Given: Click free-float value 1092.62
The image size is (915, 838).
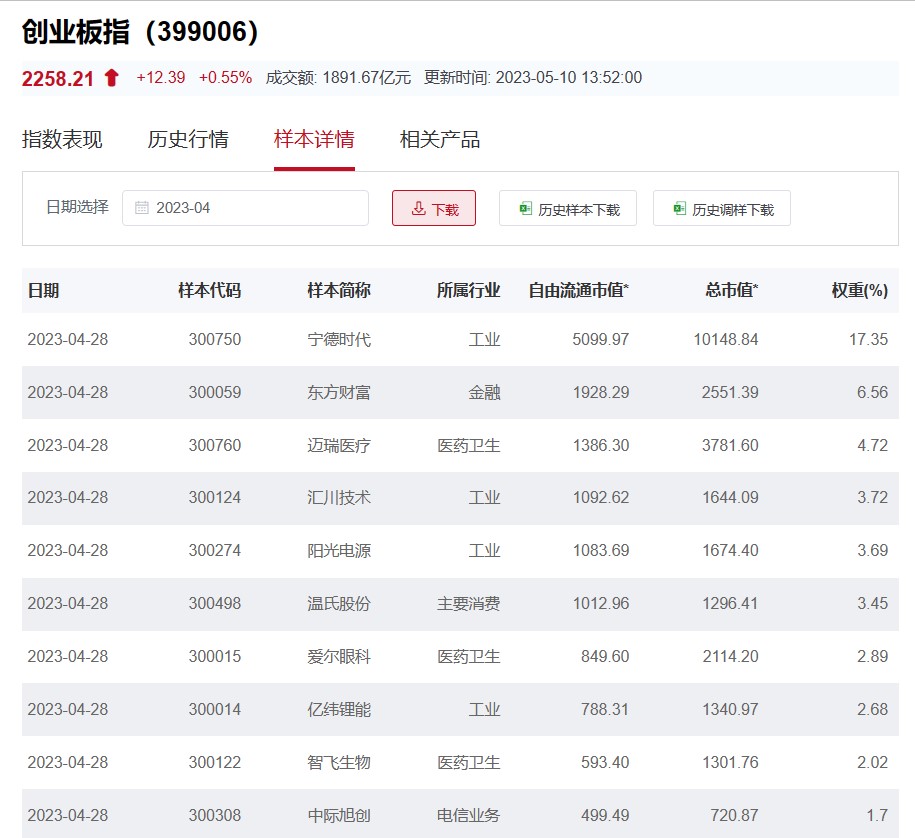Looking at the screenshot, I should 601,498.
